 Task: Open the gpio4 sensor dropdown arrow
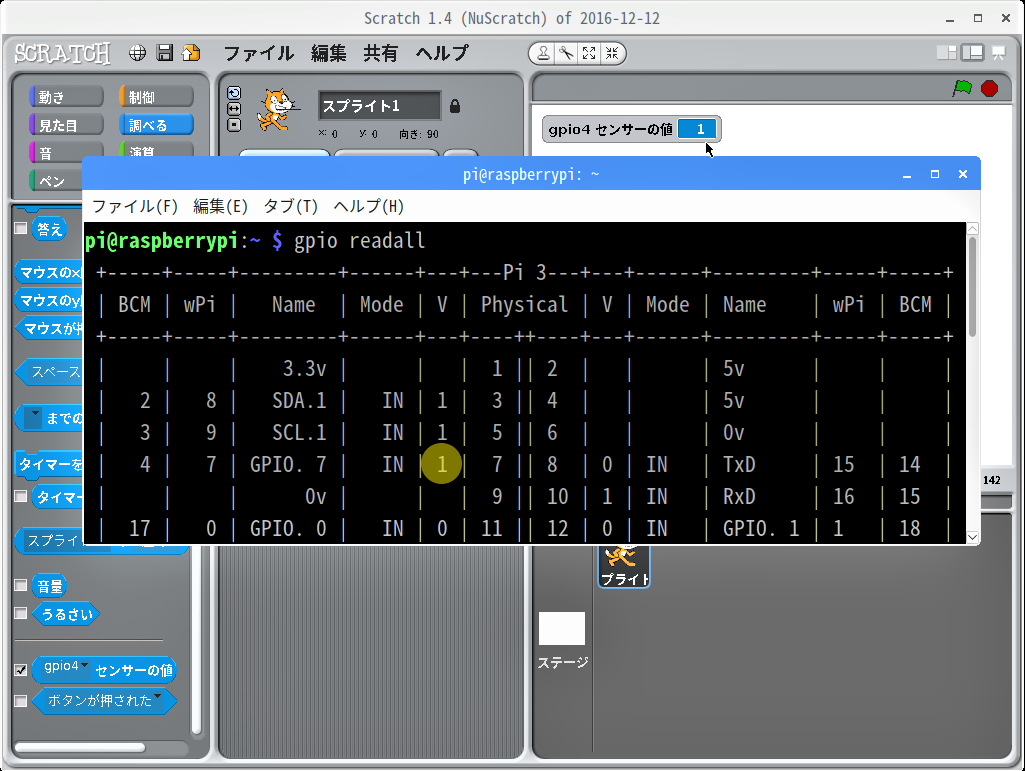[x=84, y=666]
